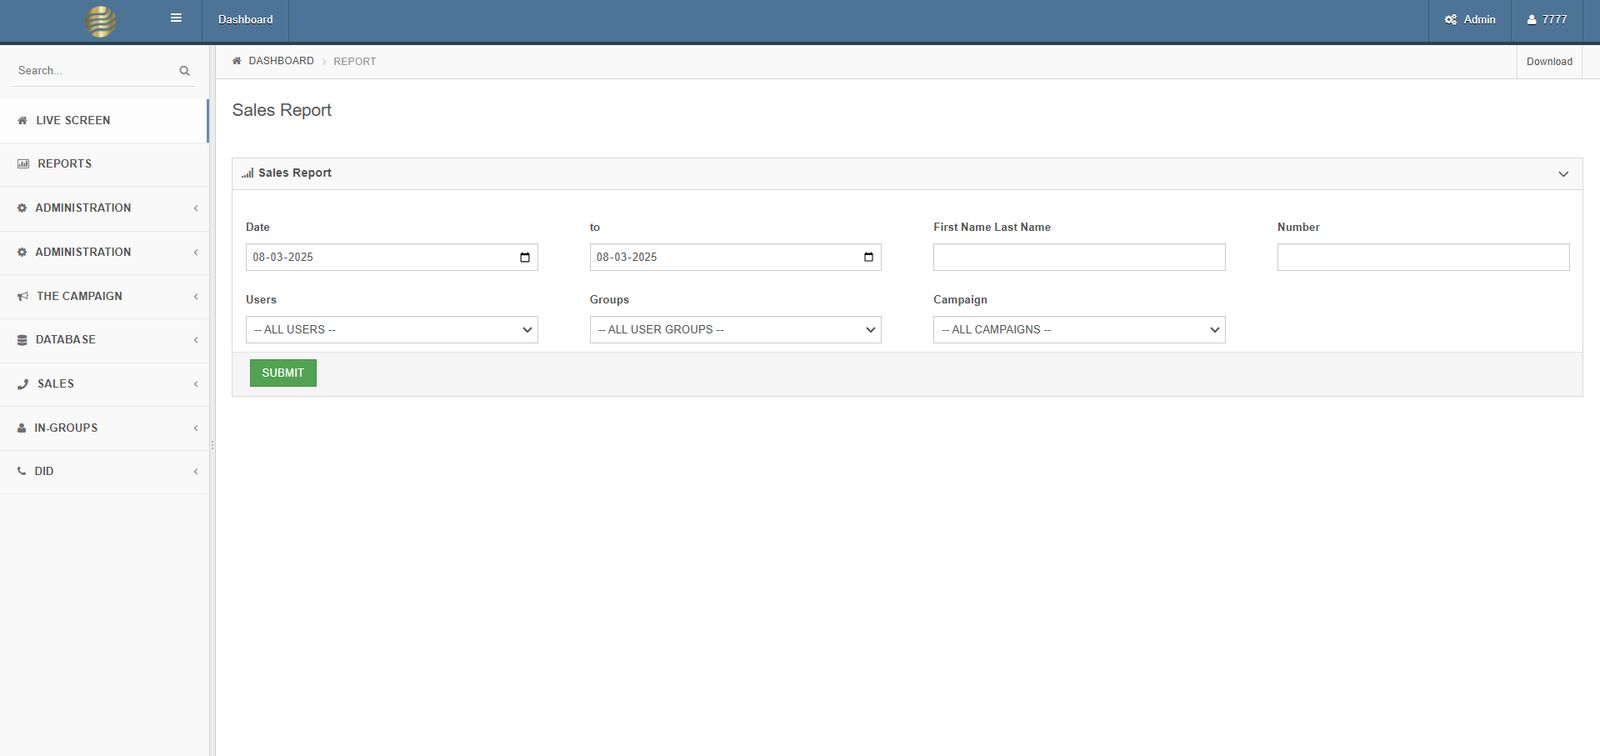This screenshot has height=756, width=1600.
Task: Open calendar picker for start Date field
Action: point(525,258)
